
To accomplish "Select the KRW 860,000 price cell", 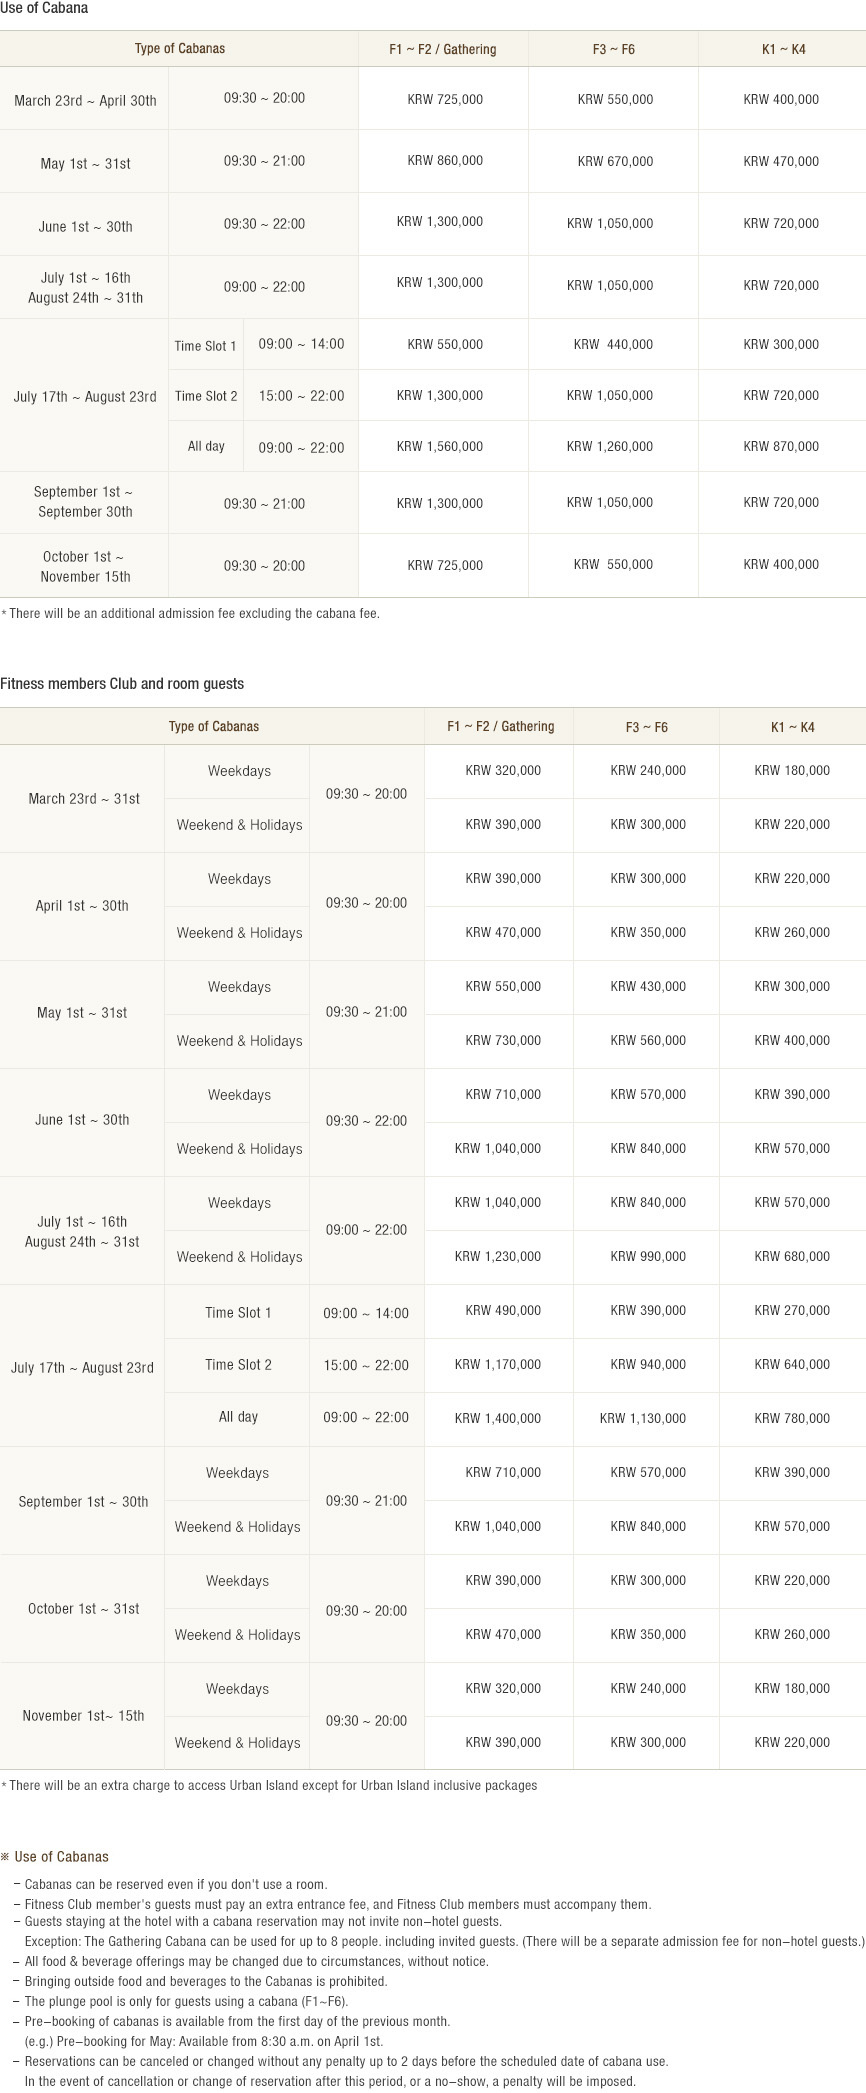I will (445, 161).
